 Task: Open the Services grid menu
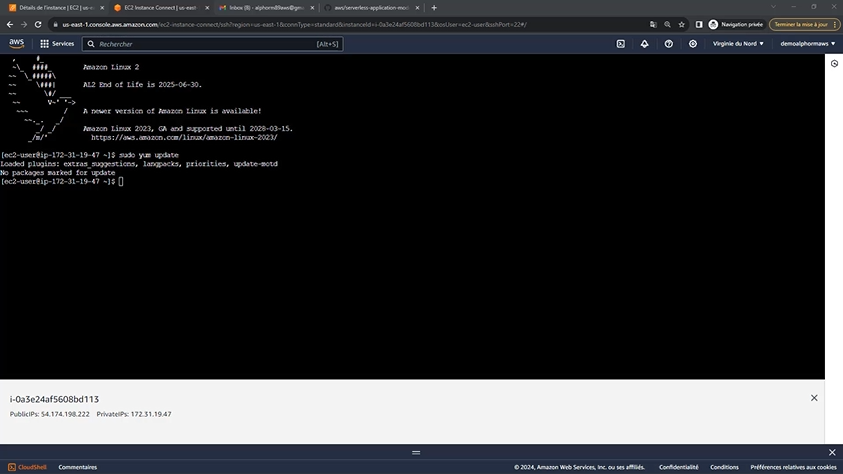pos(57,44)
